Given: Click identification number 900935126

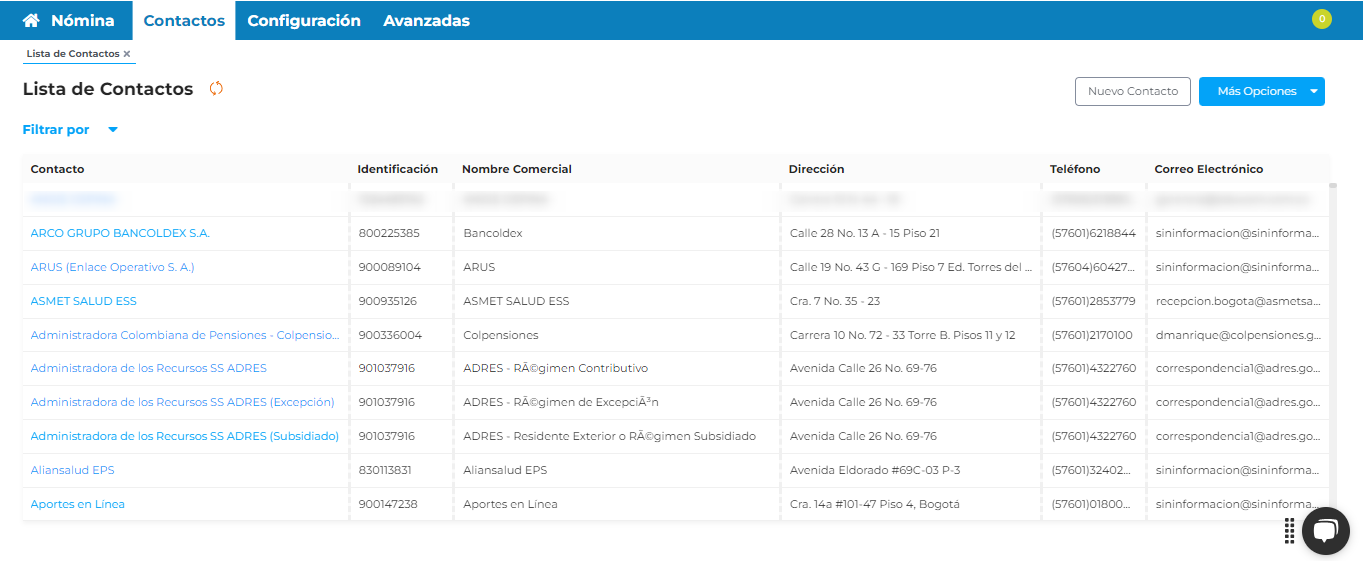Looking at the screenshot, I should pyautogui.click(x=388, y=301).
